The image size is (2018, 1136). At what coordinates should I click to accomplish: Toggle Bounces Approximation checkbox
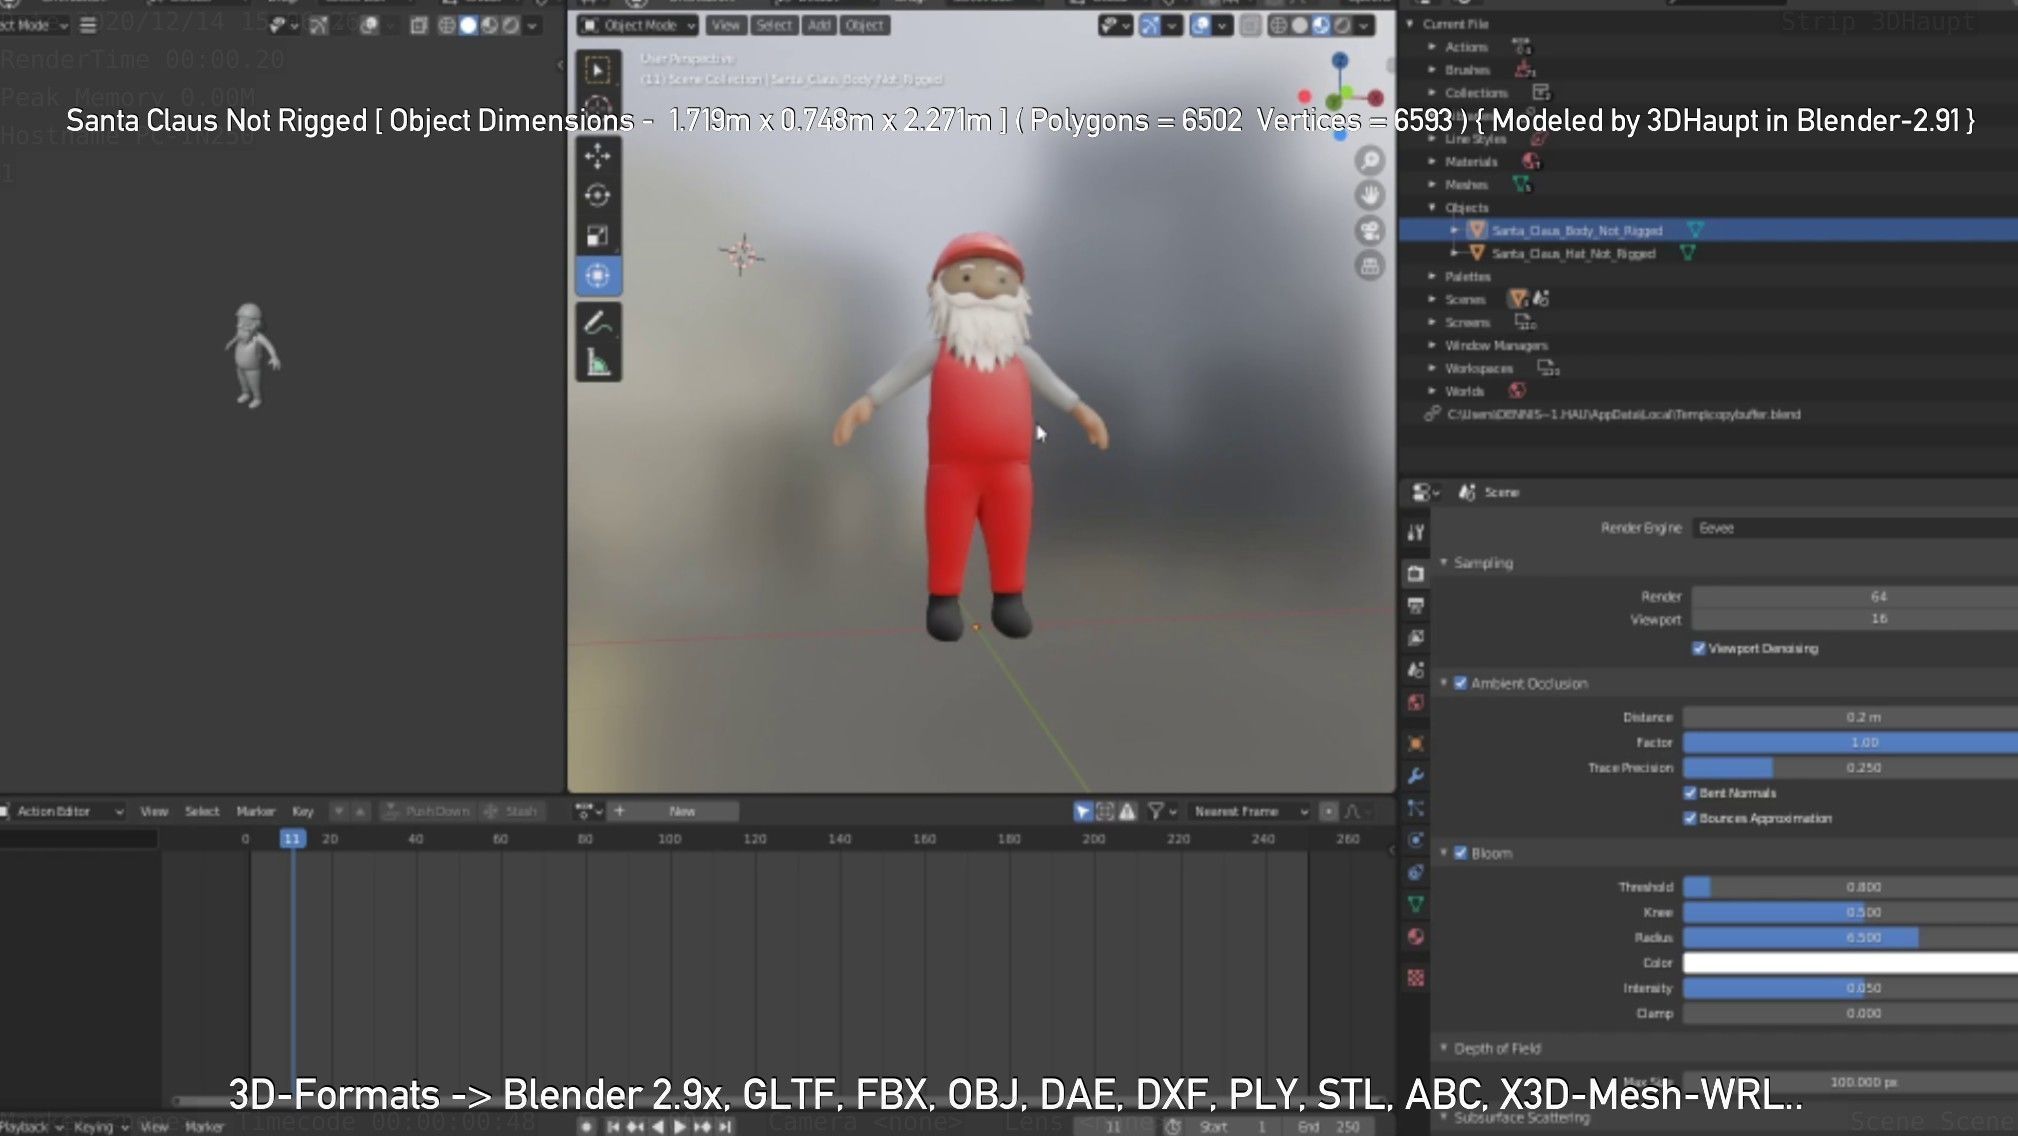click(x=1690, y=818)
